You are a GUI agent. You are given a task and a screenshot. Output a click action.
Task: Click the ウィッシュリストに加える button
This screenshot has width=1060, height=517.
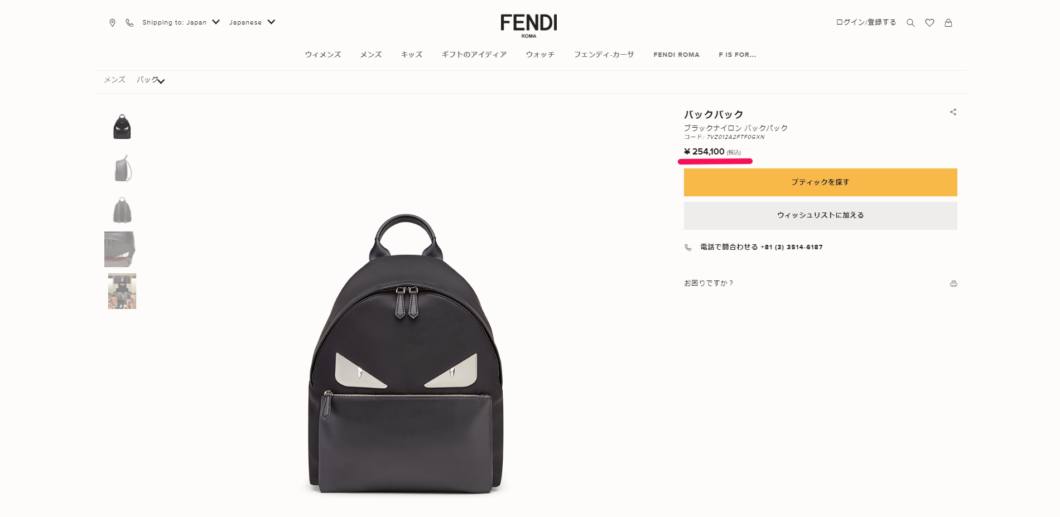(x=820, y=216)
